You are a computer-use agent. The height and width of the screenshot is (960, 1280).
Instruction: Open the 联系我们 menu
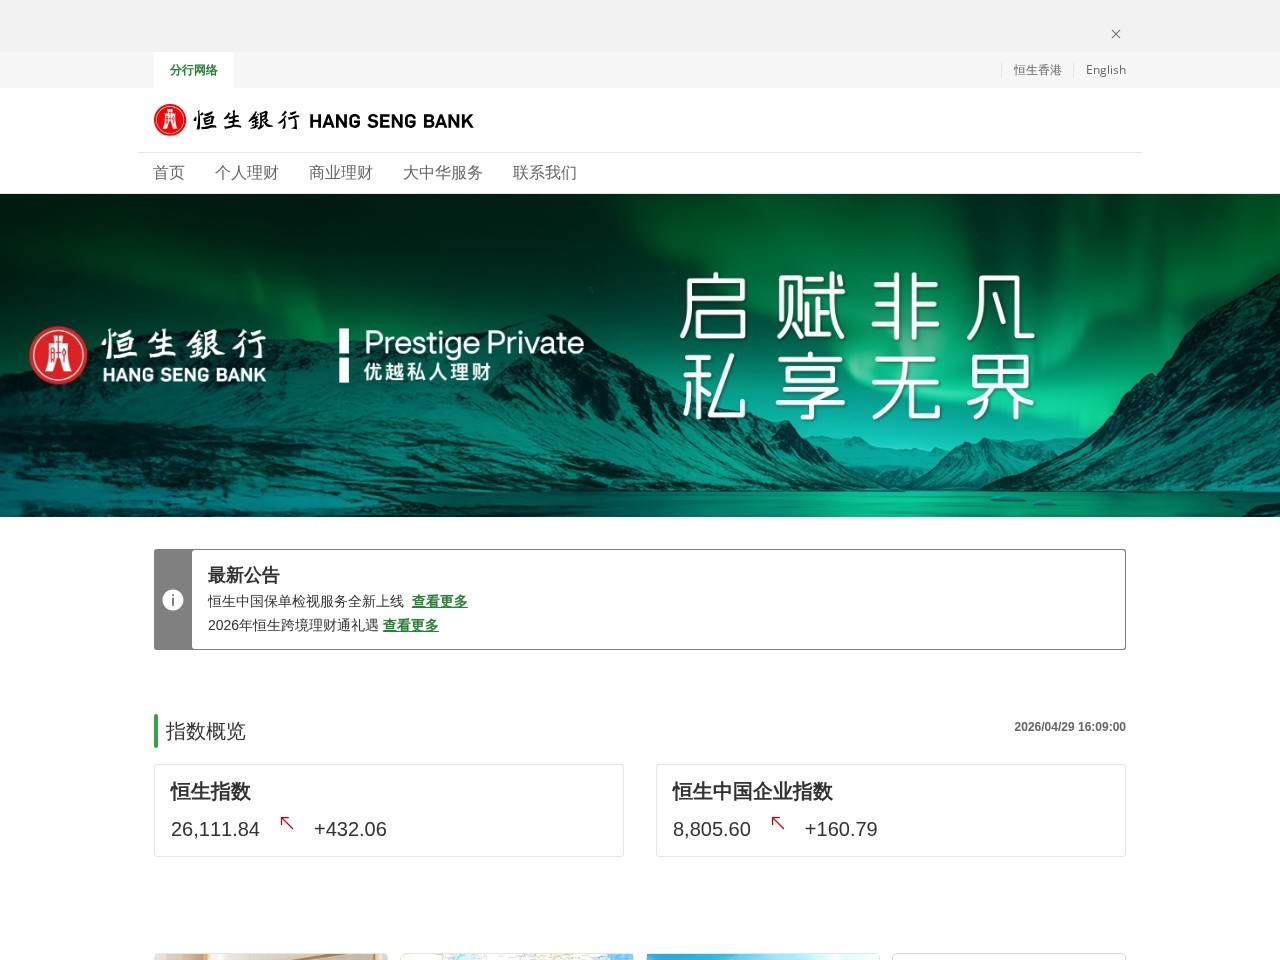click(545, 173)
